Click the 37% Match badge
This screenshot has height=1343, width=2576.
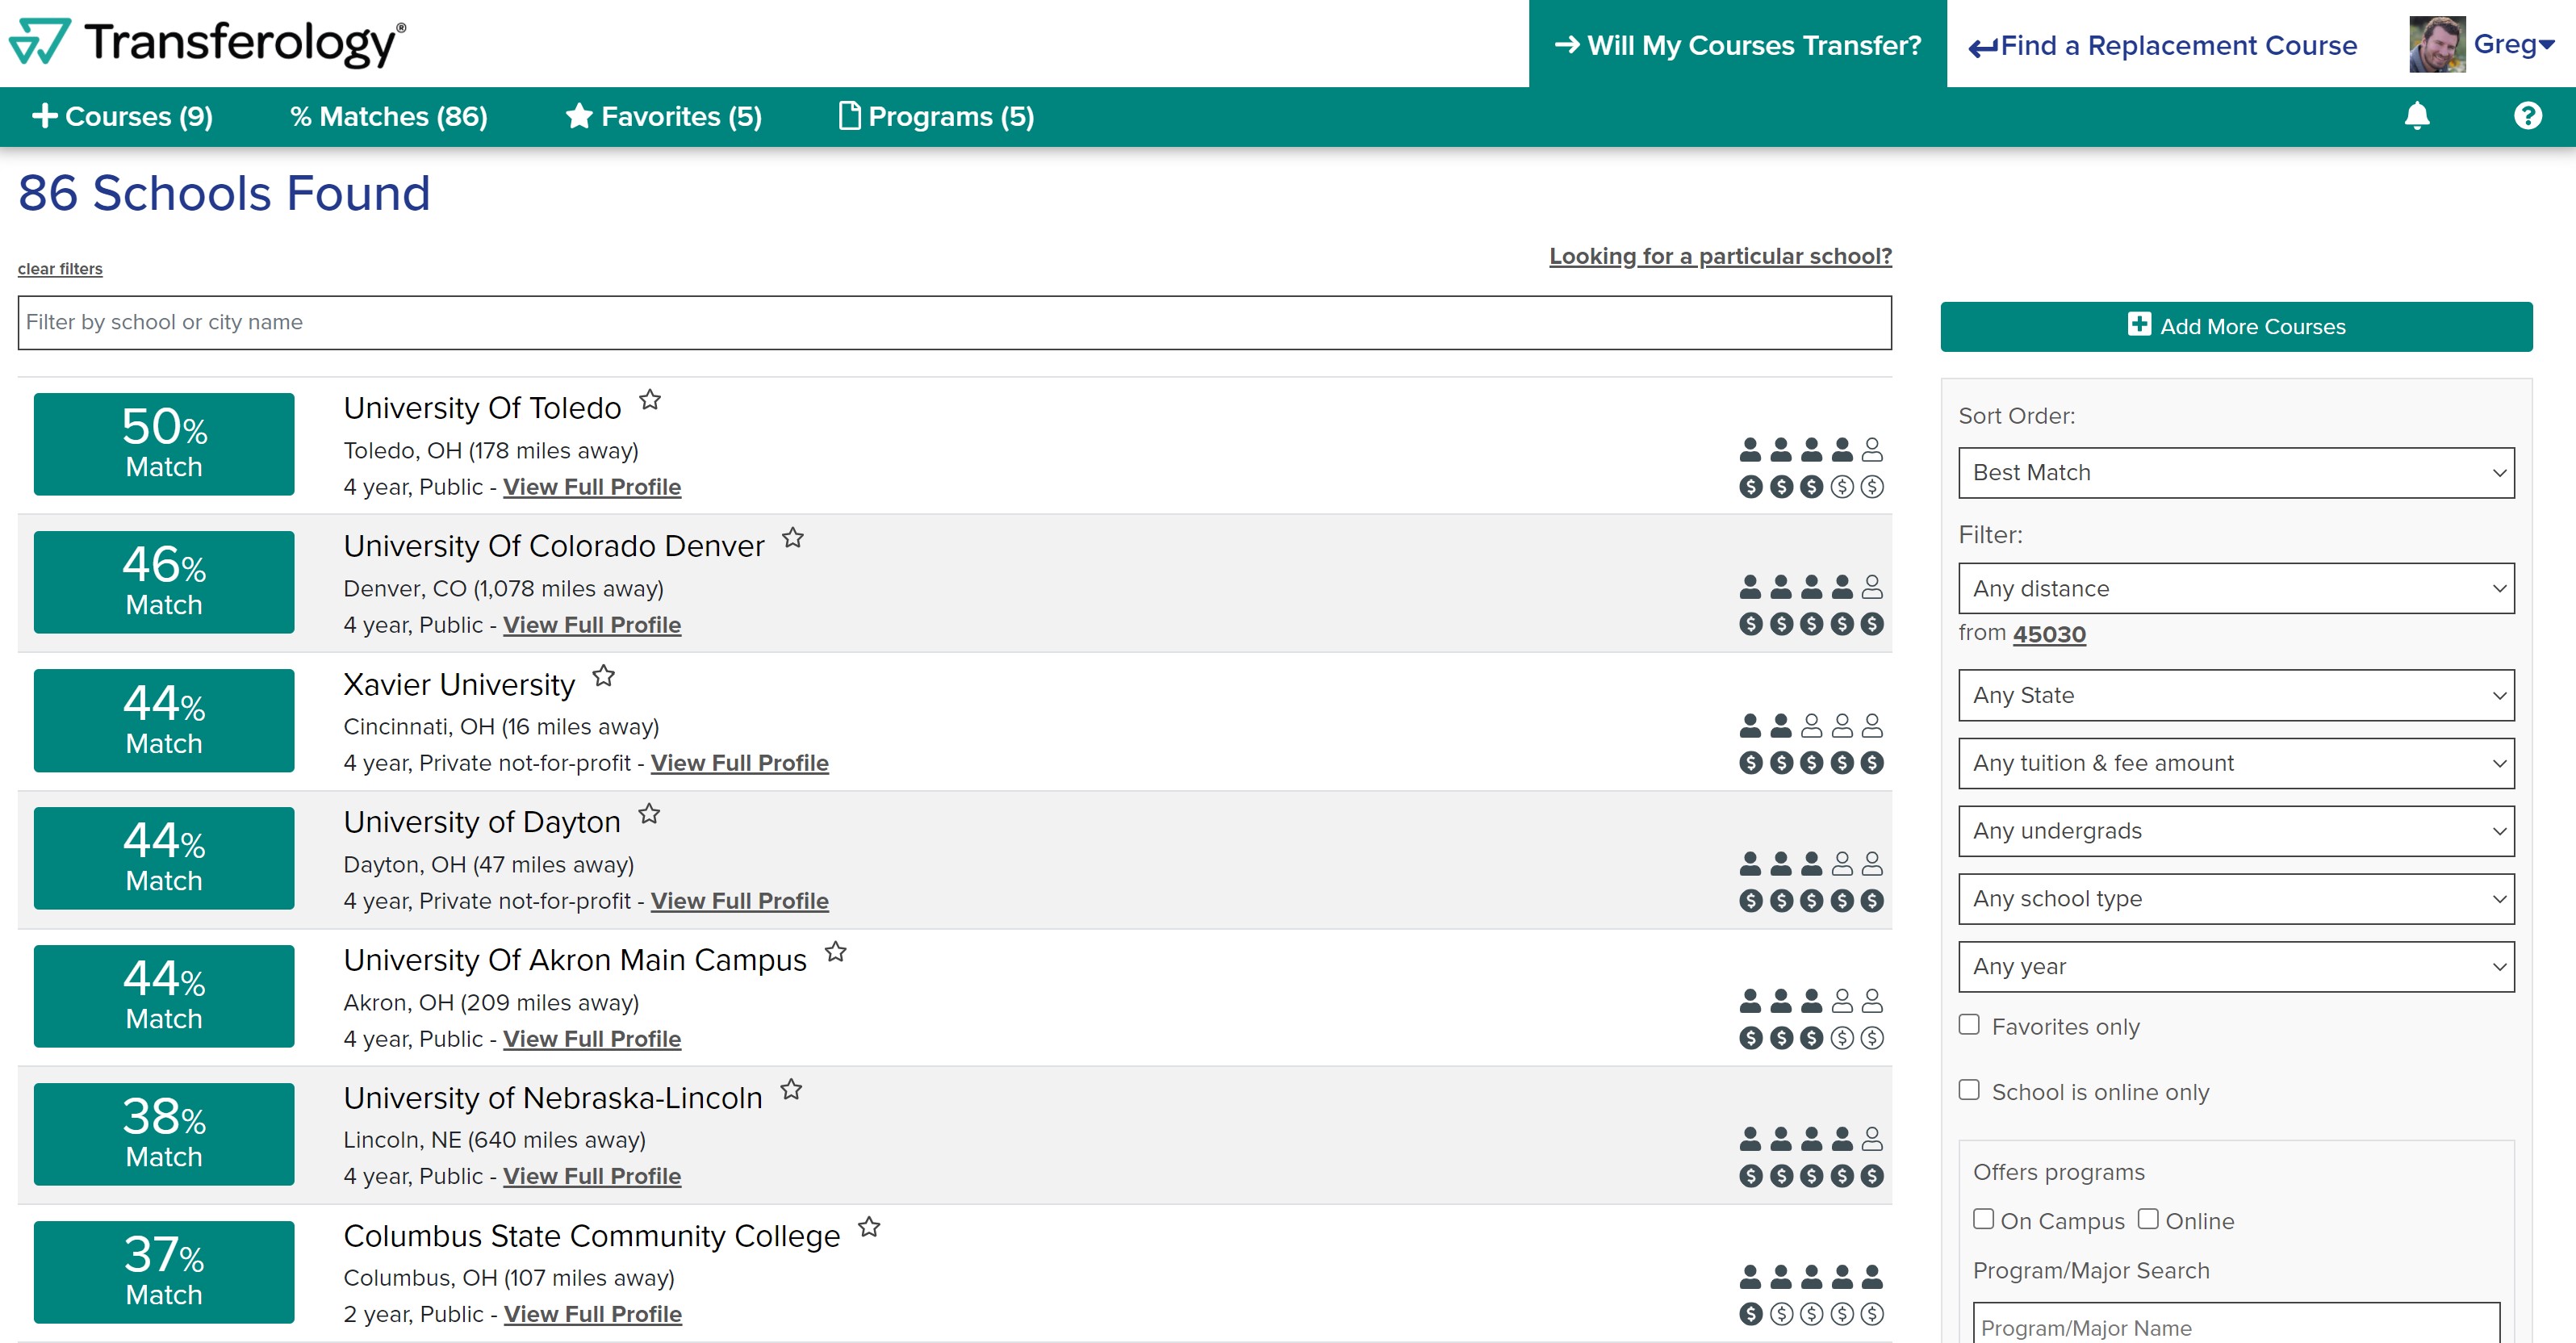coord(164,1272)
